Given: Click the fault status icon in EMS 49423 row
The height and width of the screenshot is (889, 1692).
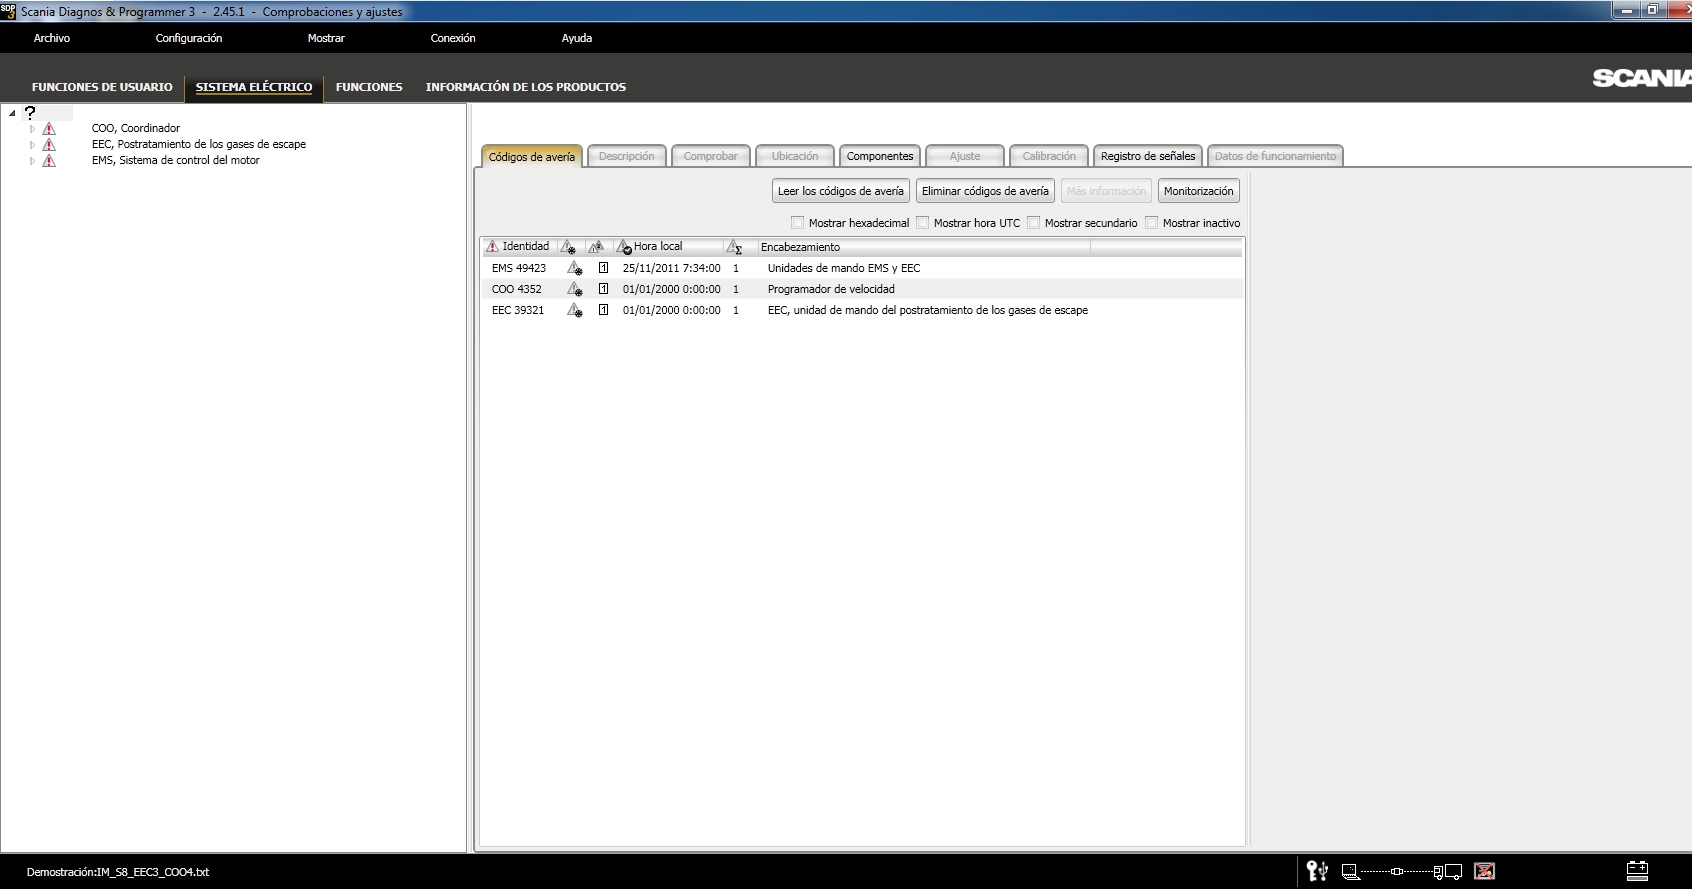Looking at the screenshot, I should (x=575, y=268).
